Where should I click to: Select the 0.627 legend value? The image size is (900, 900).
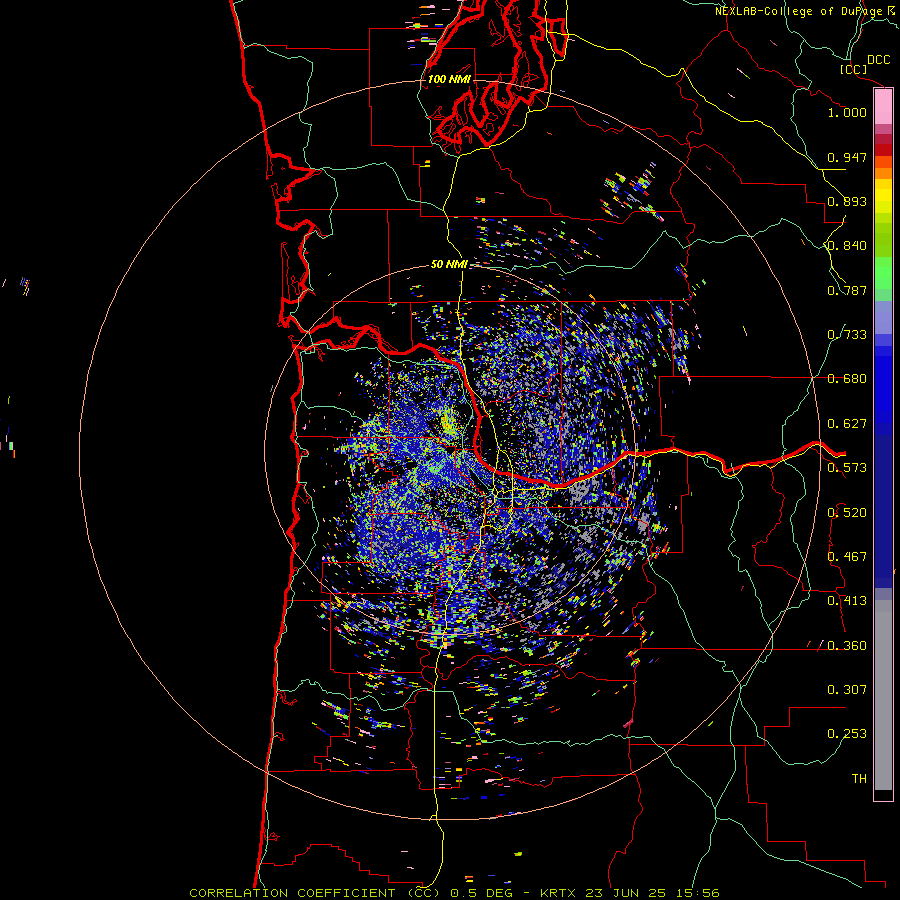click(x=847, y=424)
